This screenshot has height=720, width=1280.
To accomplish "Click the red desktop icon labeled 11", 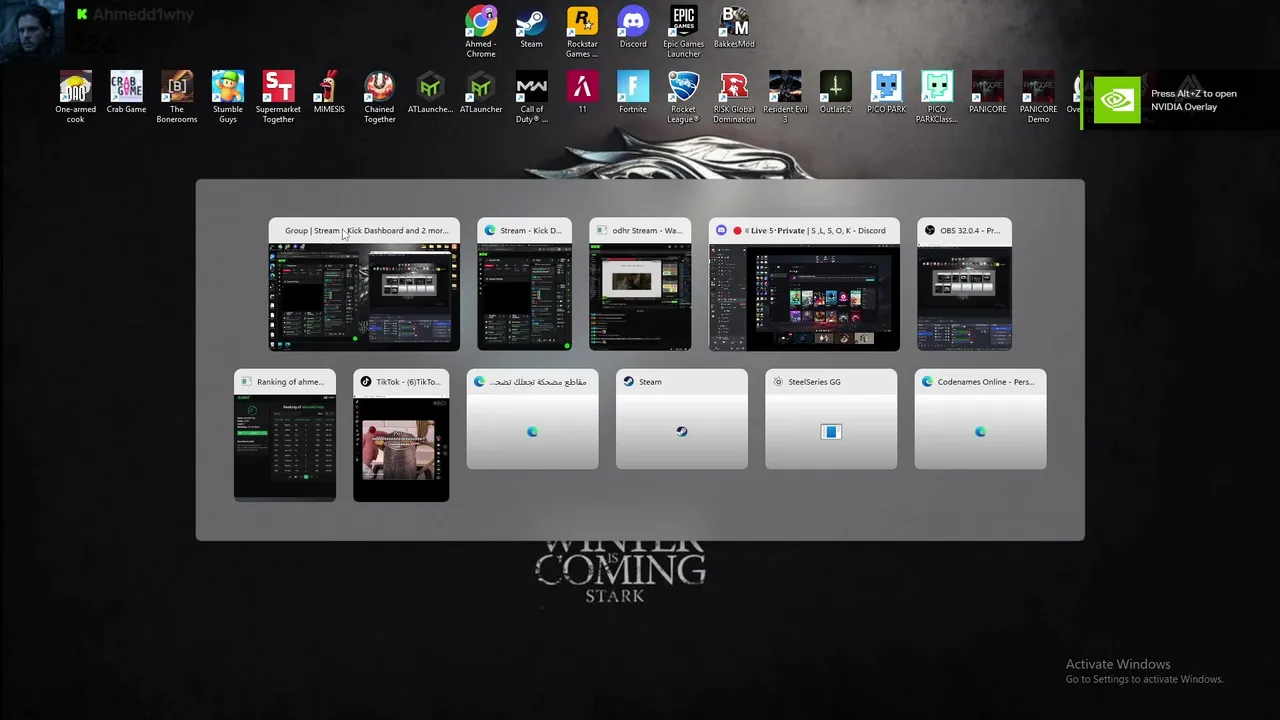I will (583, 92).
